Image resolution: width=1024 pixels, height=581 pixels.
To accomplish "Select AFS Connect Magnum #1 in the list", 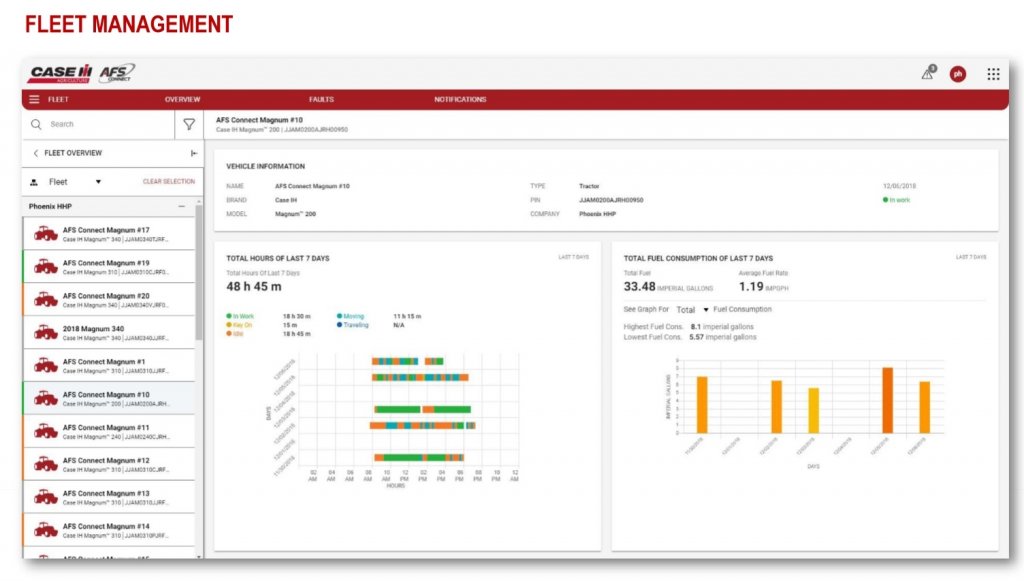I will (109, 366).
